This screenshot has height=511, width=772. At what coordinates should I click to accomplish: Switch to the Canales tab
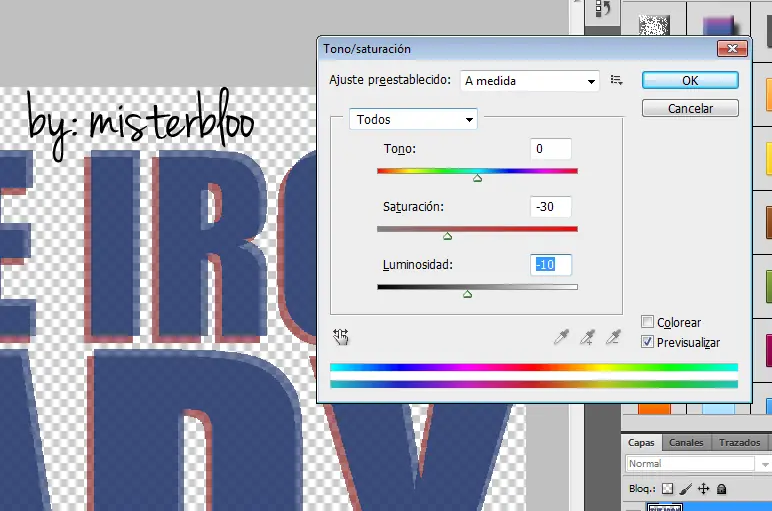(x=686, y=443)
